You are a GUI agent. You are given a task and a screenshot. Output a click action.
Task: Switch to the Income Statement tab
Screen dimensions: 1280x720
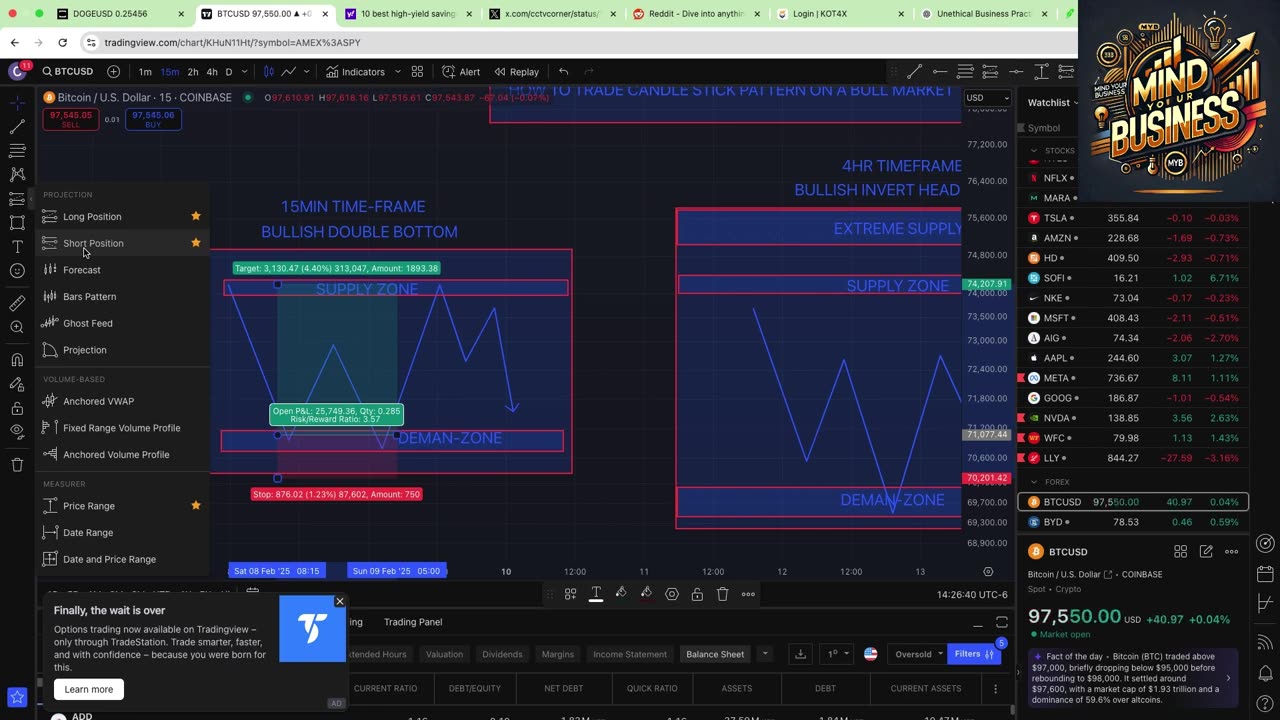(630, 654)
